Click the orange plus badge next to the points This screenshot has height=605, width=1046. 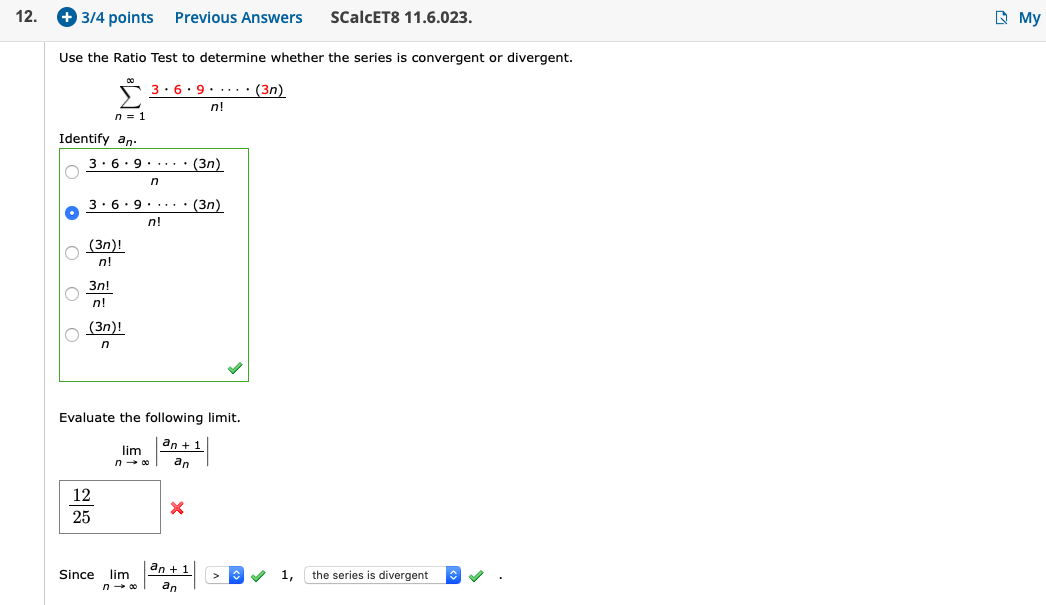tap(64, 17)
